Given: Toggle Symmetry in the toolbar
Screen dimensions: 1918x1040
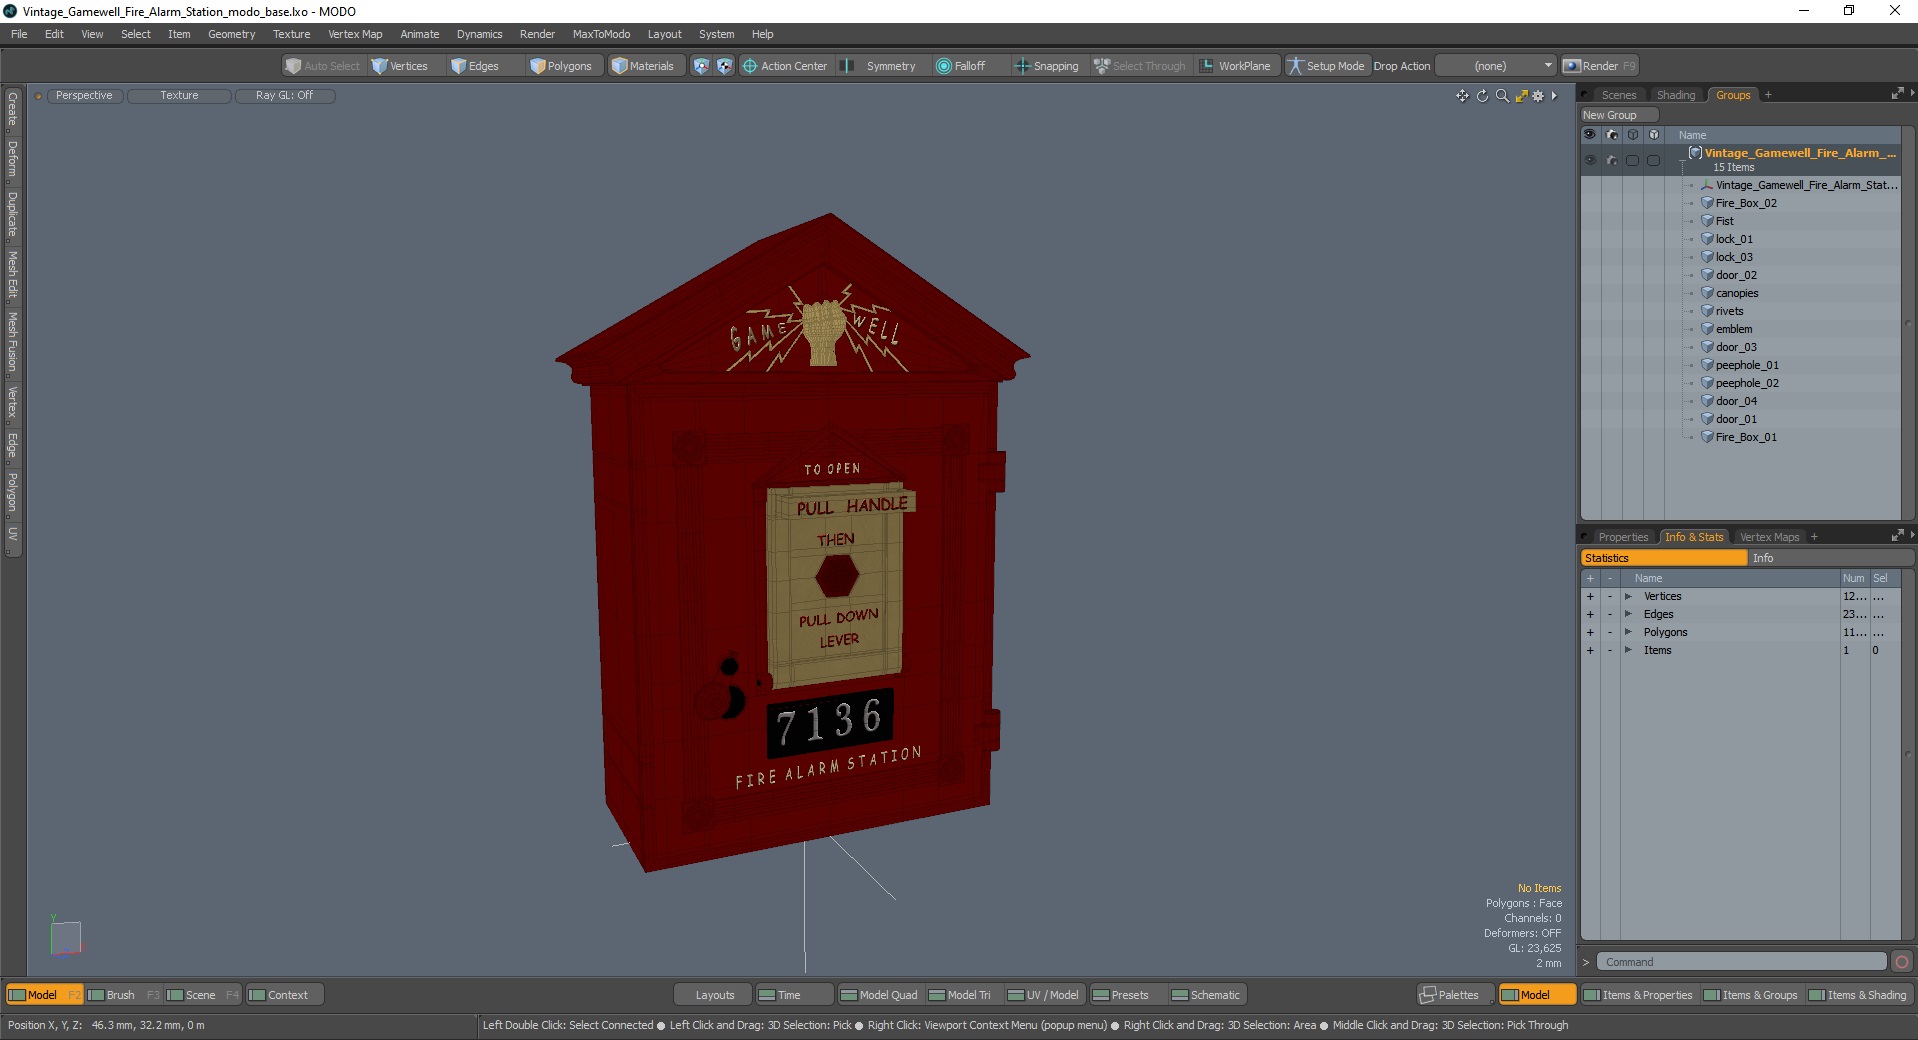Looking at the screenshot, I should coord(879,66).
